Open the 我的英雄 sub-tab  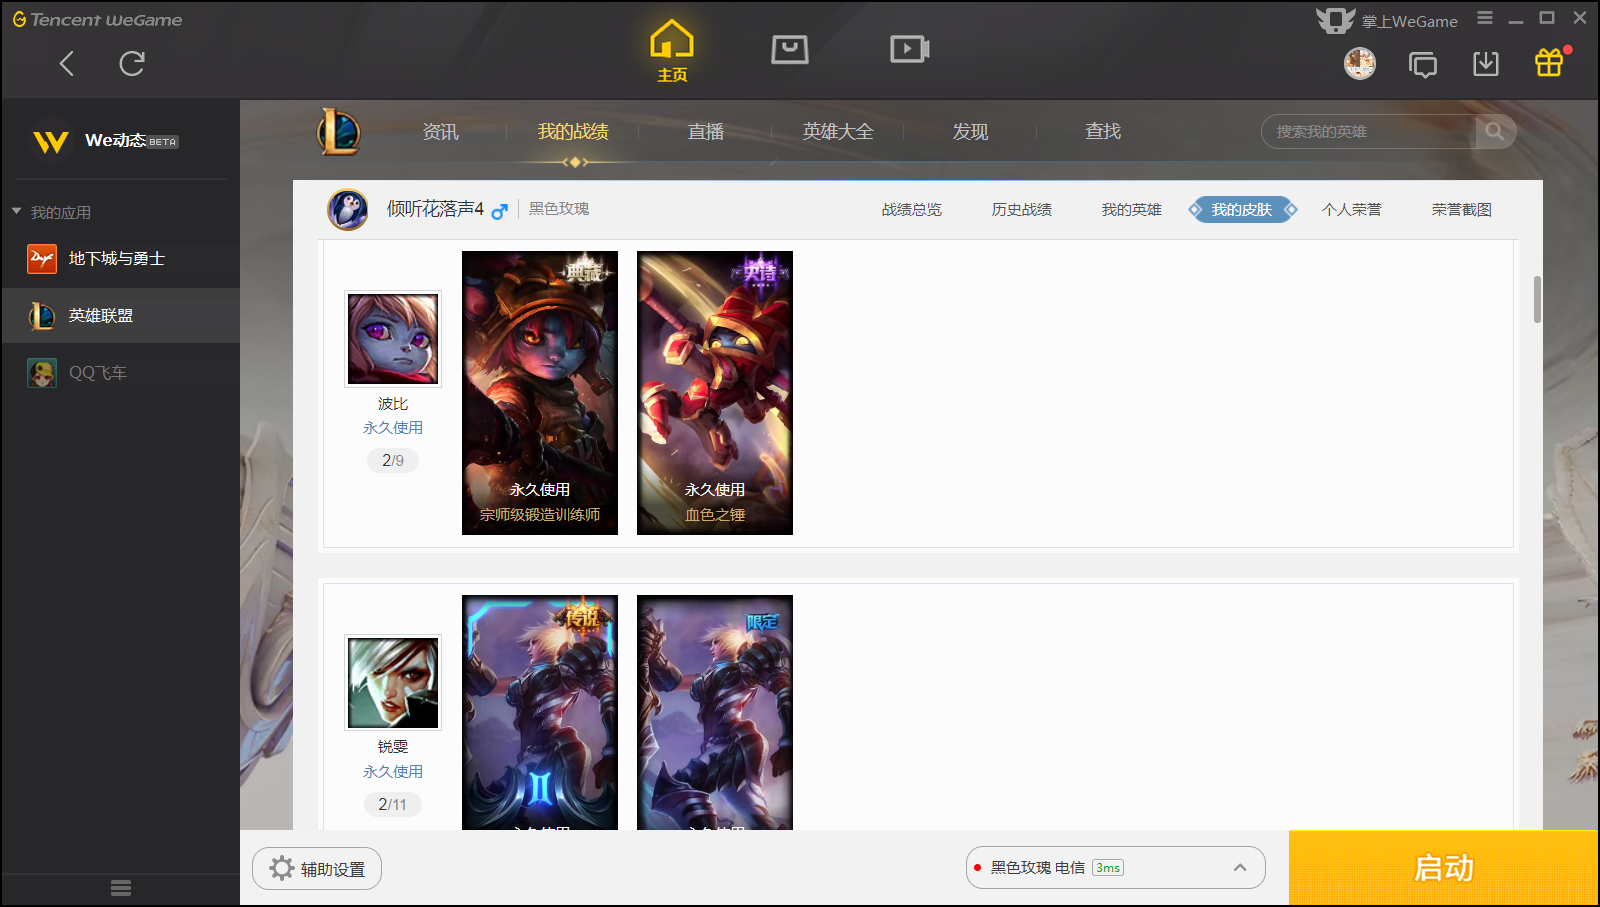tap(1132, 210)
